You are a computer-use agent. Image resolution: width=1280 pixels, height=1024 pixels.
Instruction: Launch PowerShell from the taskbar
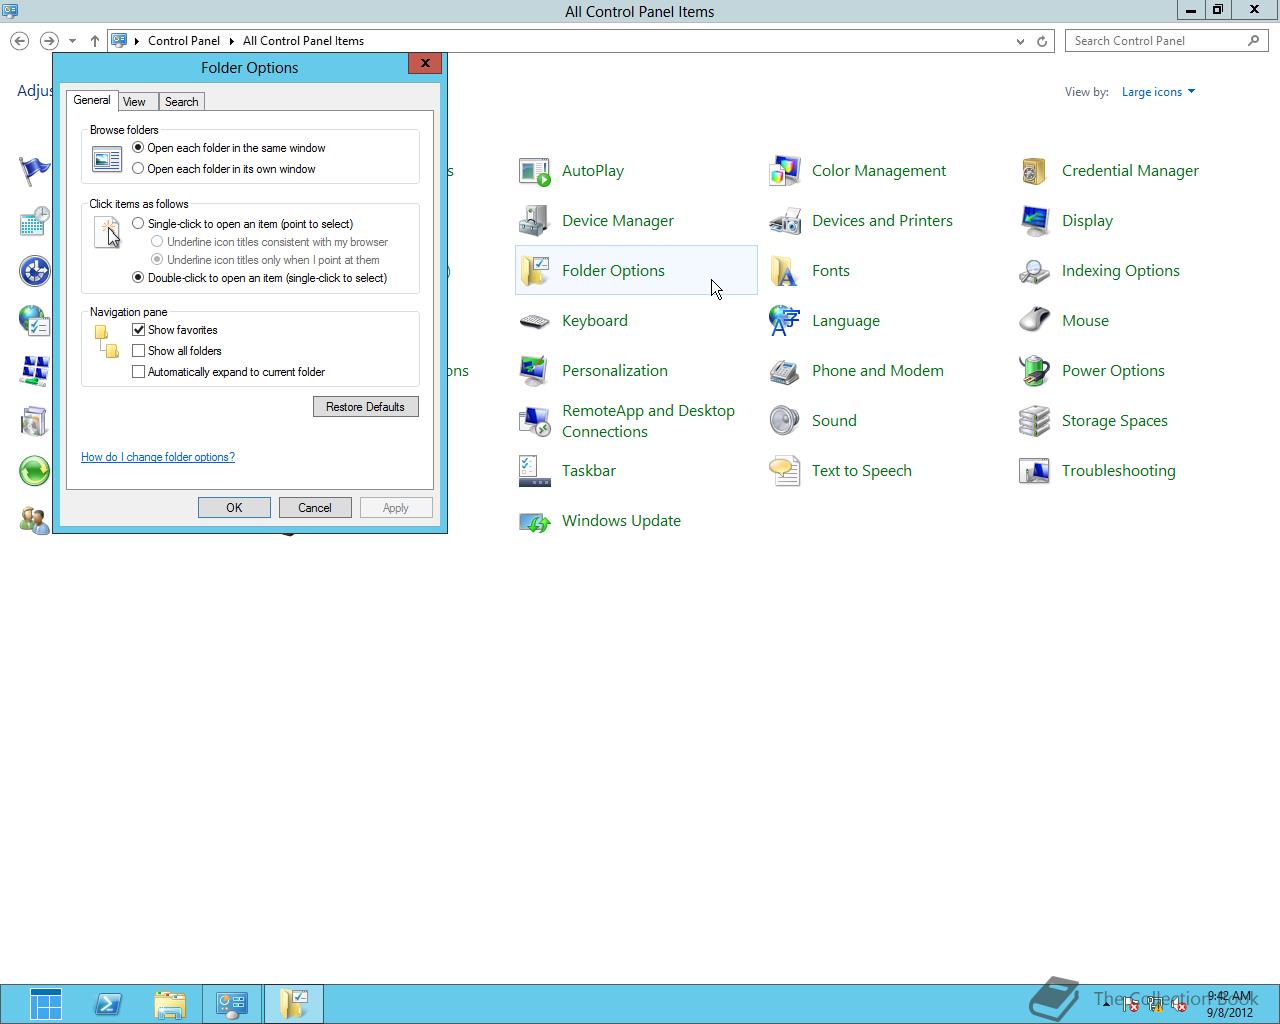point(108,1004)
